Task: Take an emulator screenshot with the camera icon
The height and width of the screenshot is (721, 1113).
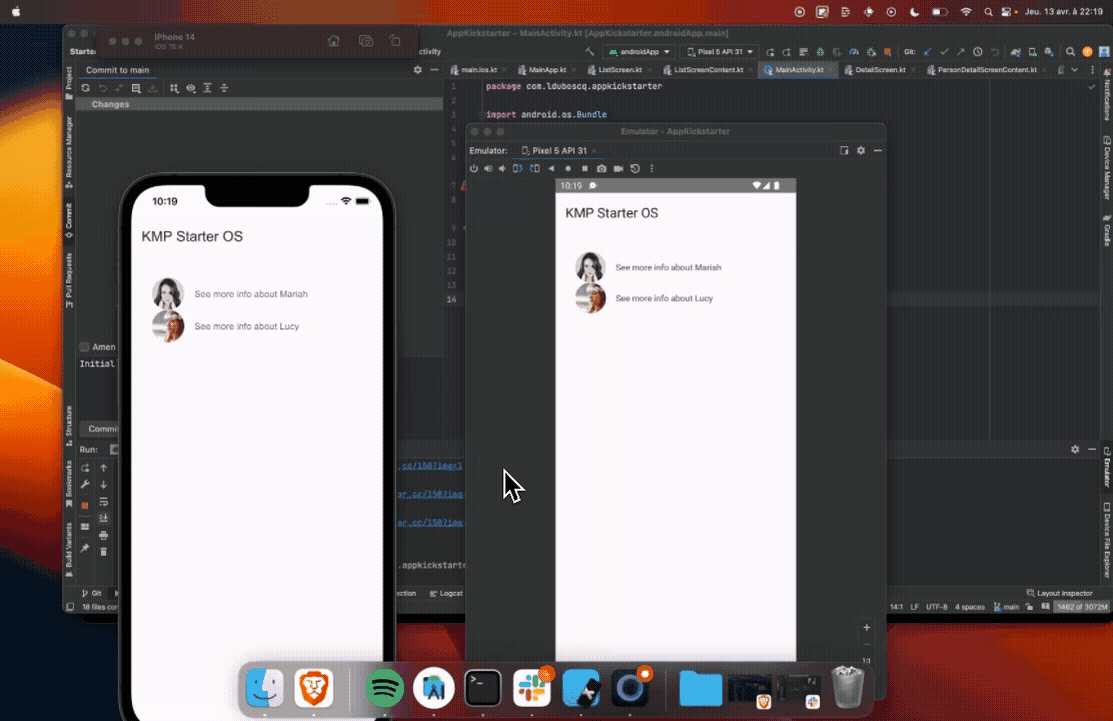Action: coord(601,168)
